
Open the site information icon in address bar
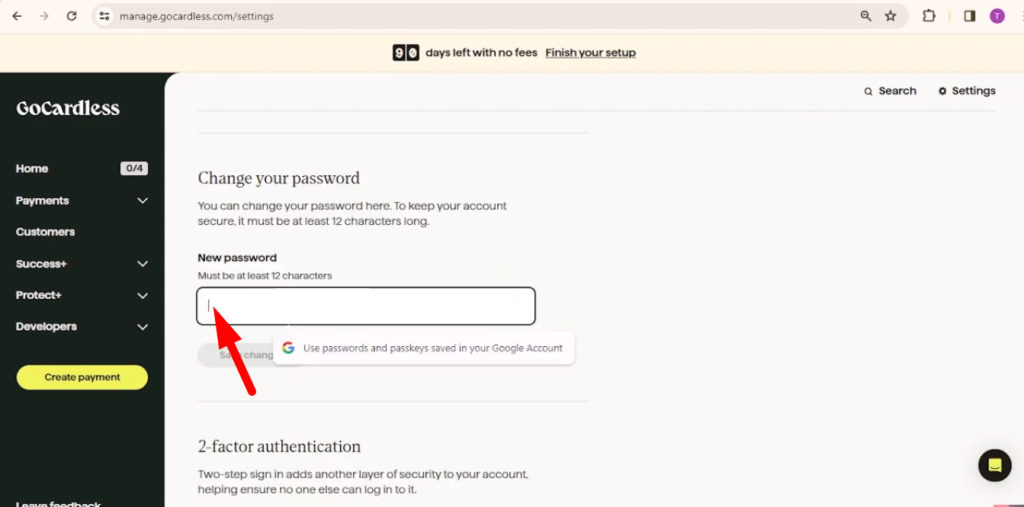pyautogui.click(x=104, y=16)
